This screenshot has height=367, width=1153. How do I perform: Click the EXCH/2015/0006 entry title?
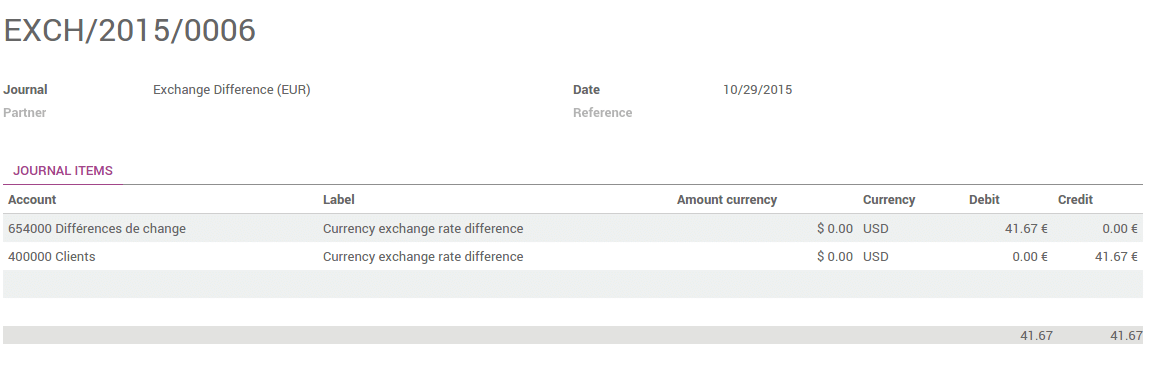(129, 31)
